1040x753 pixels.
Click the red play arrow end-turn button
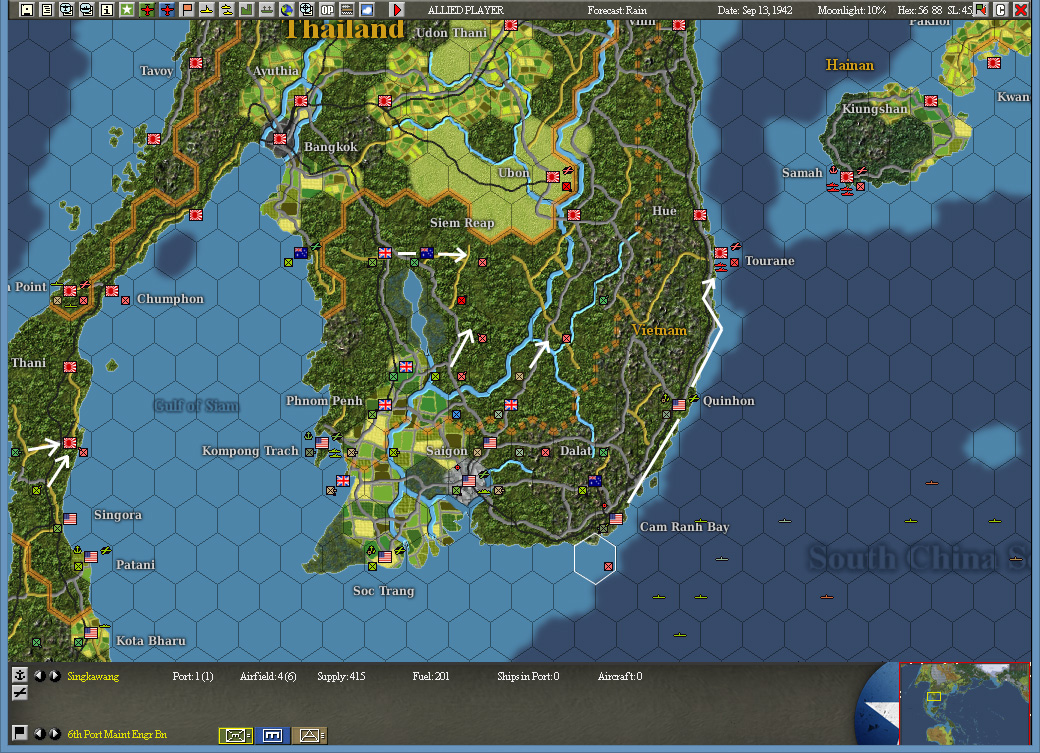coord(397,9)
